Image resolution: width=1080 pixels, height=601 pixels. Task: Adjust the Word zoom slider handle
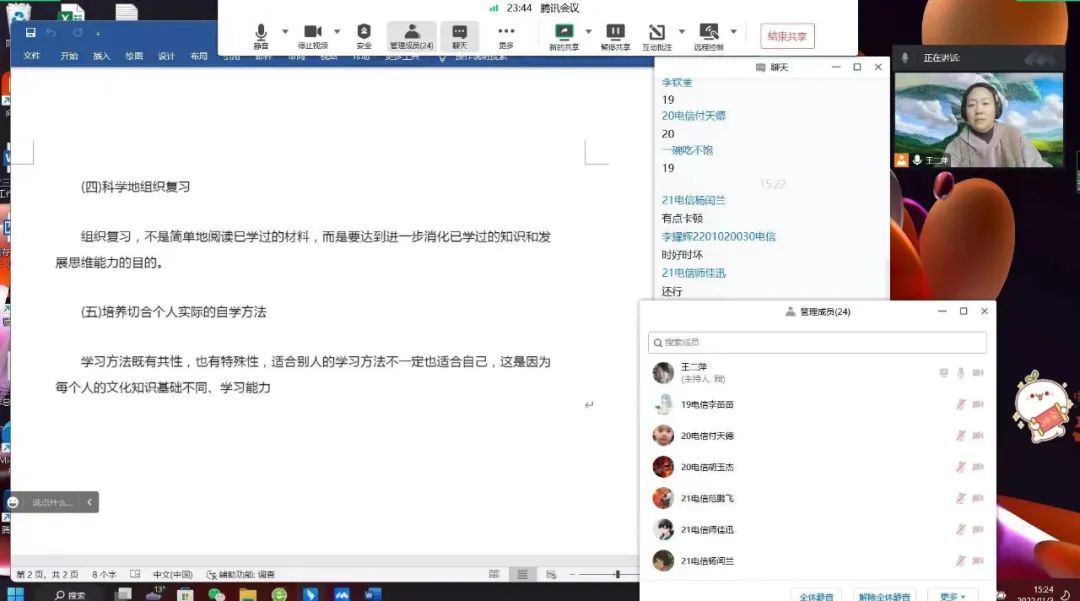[x=618, y=574]
